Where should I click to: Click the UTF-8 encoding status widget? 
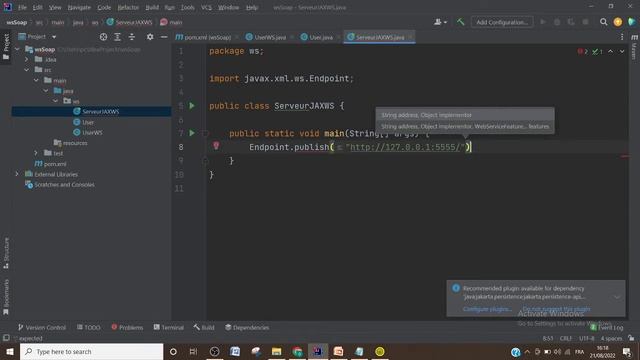pos(587,338)
